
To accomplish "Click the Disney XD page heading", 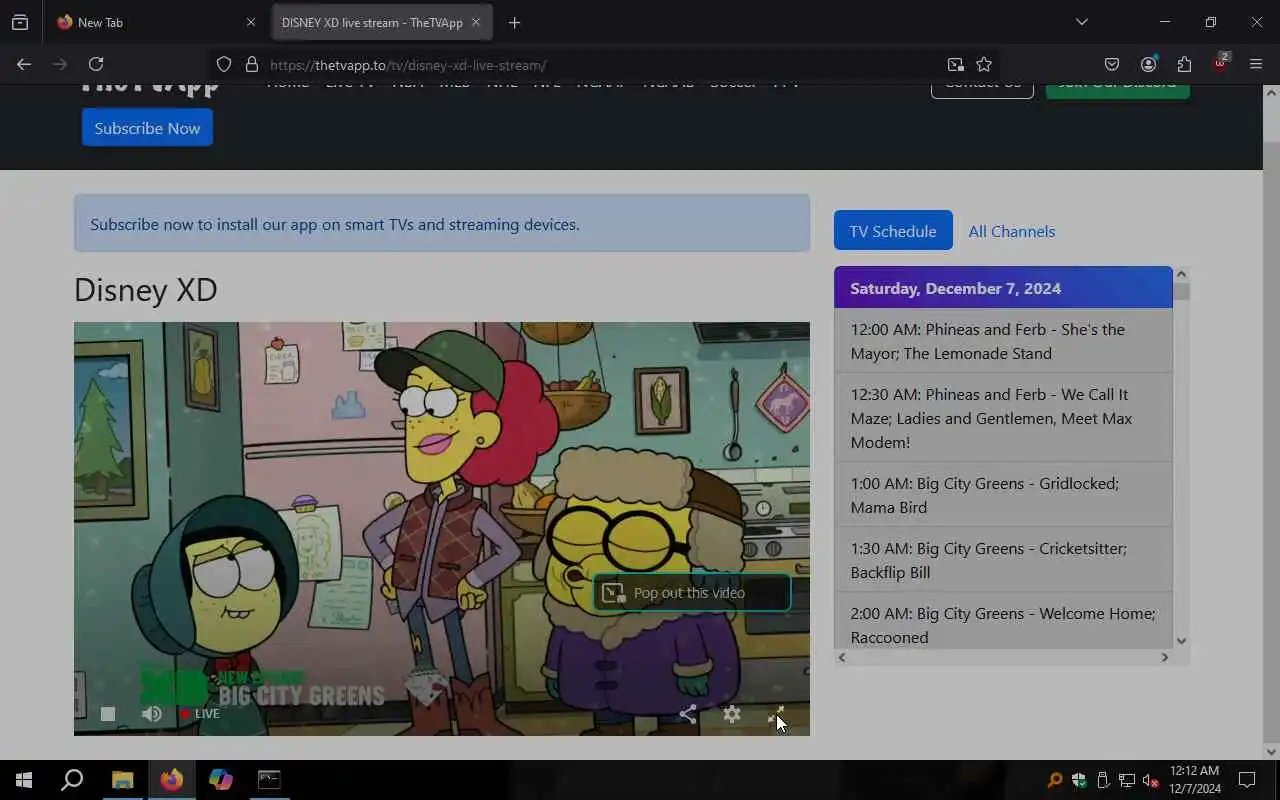I will (x=146, y=290).
